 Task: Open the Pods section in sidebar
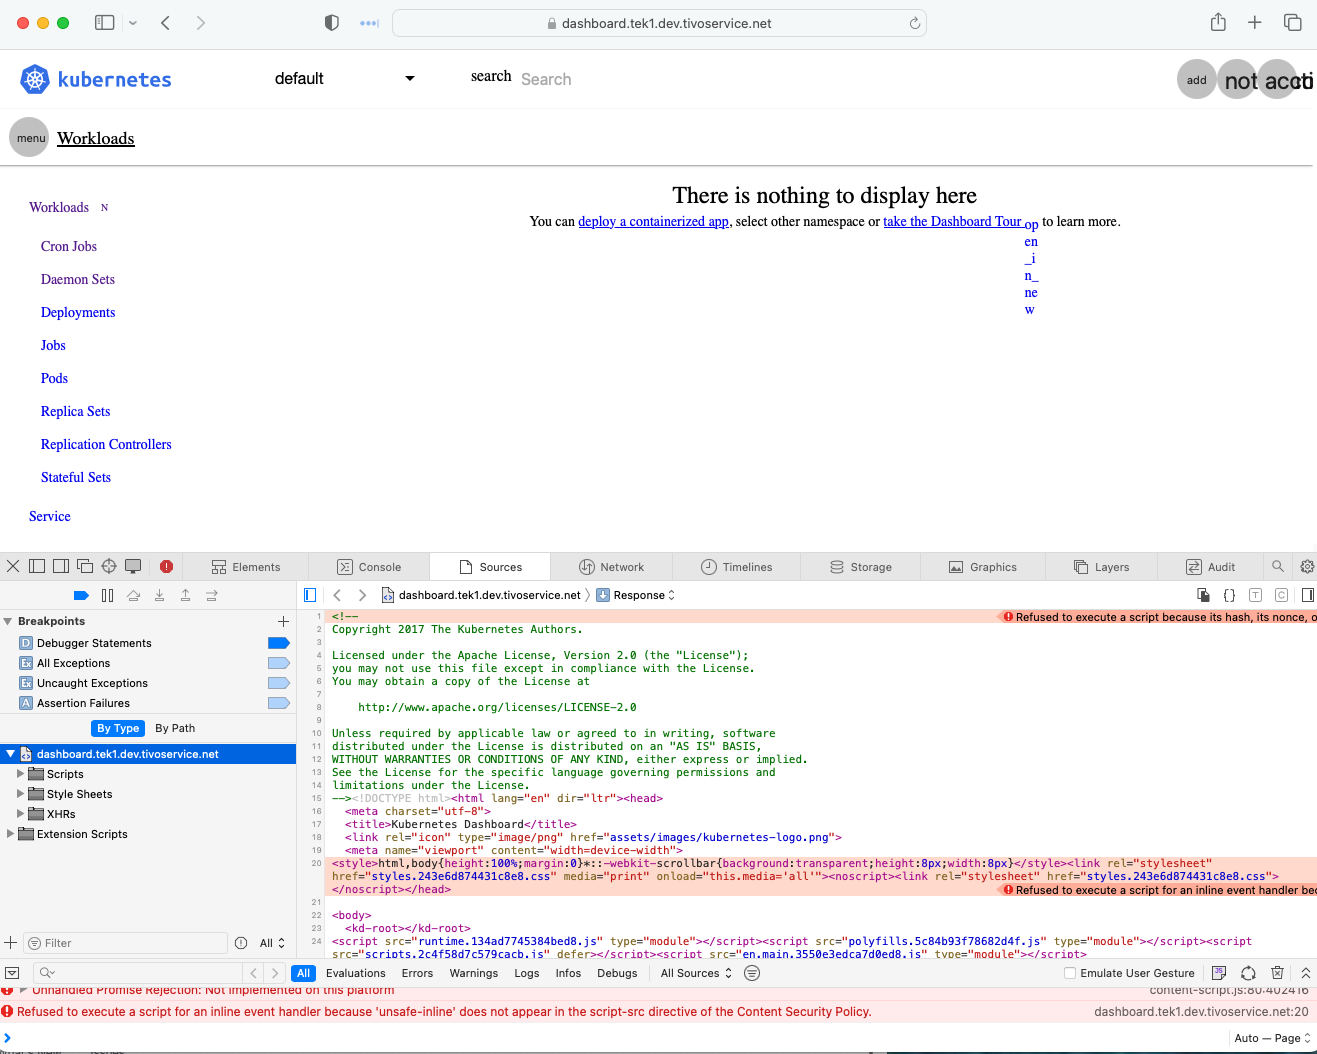54,378
